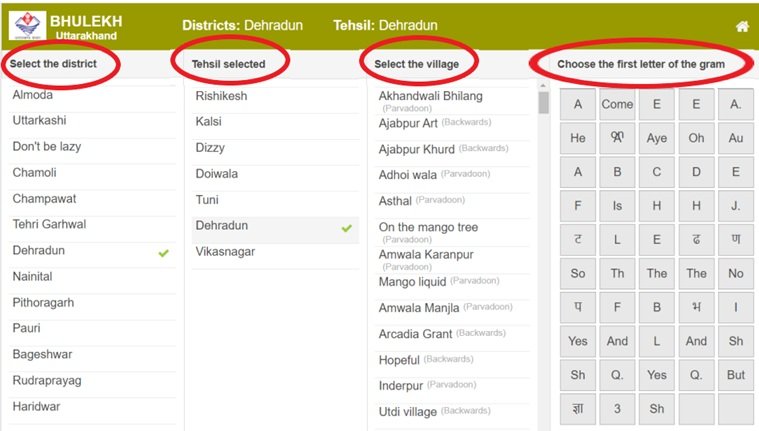This screenshot has height=431, width=759.
Task: Choose Almoda from the district list
Action: 33,95
